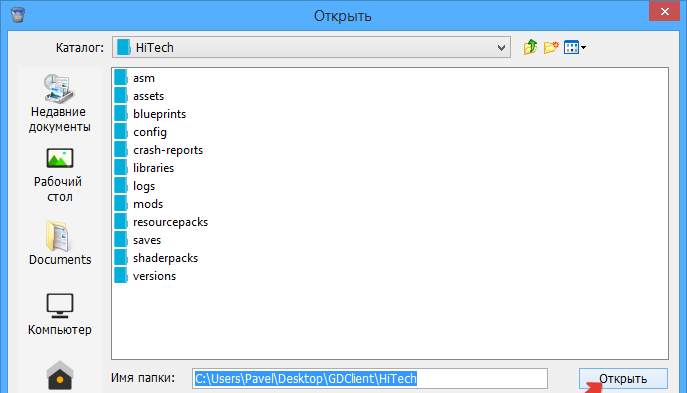
Task: Open the home location shortcut
Action: point(60,375)
